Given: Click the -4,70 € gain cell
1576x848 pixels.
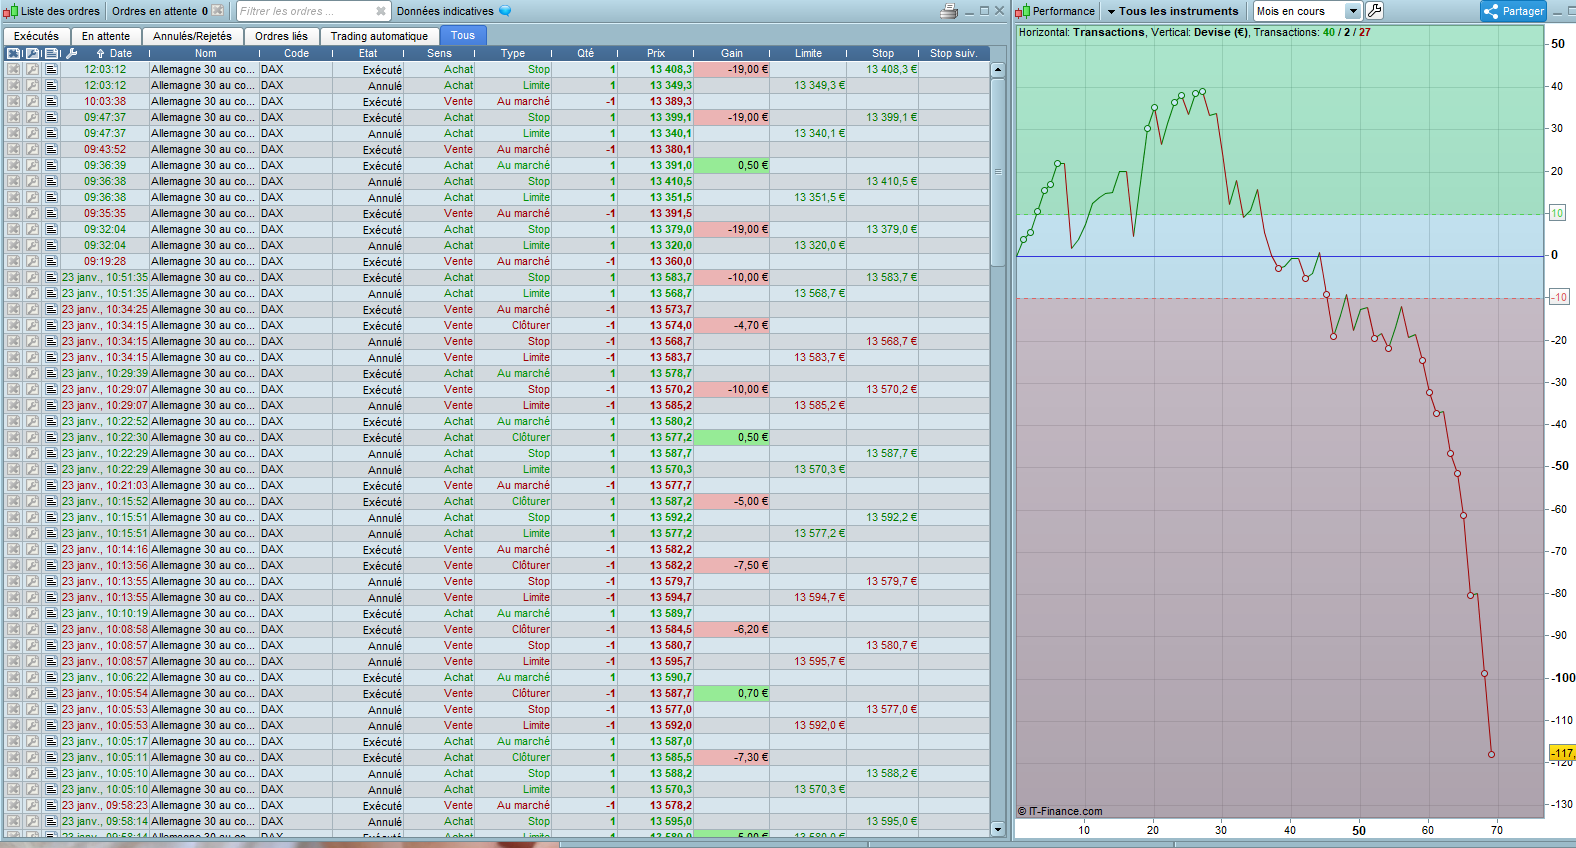Looking at the screenshot, I should (731, 325).
